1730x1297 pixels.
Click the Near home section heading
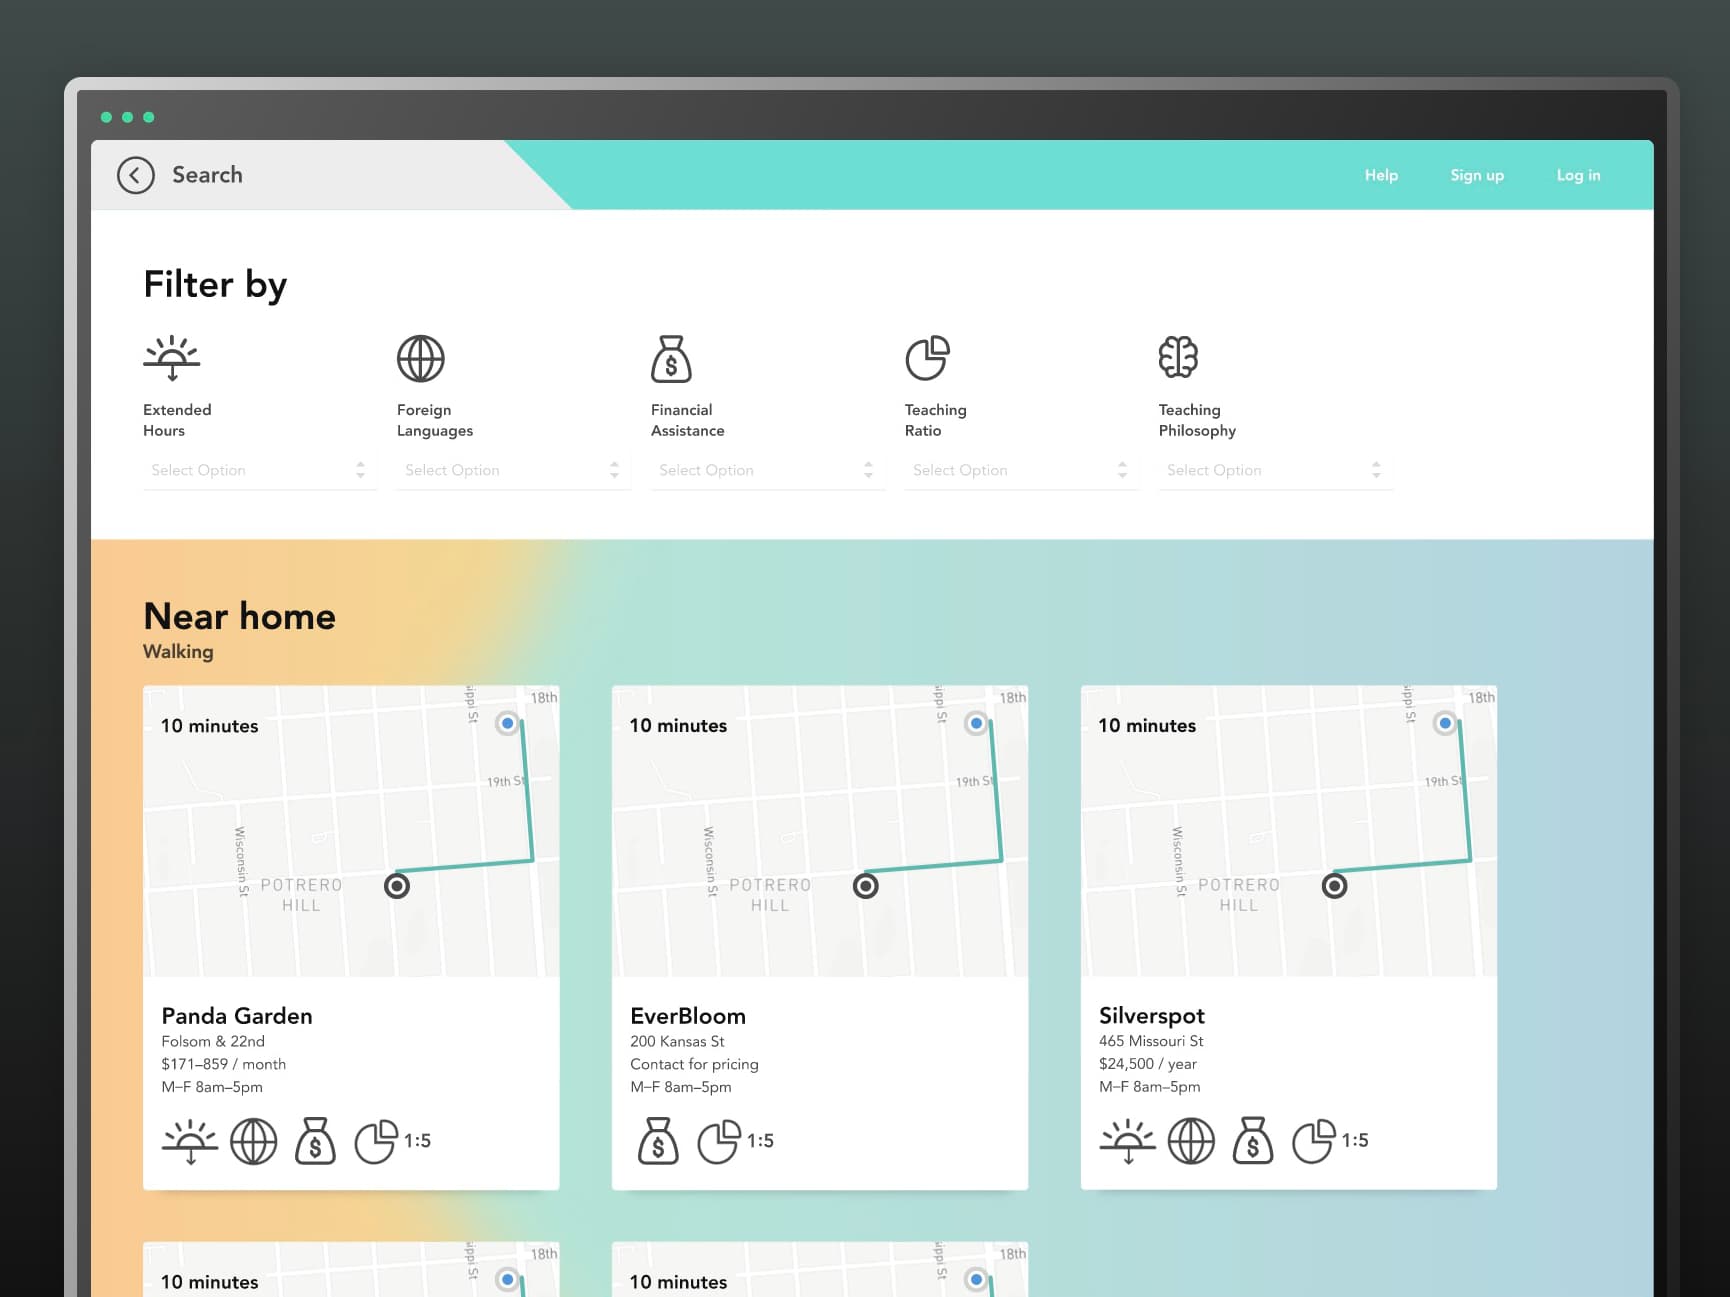tap(240, 616)
